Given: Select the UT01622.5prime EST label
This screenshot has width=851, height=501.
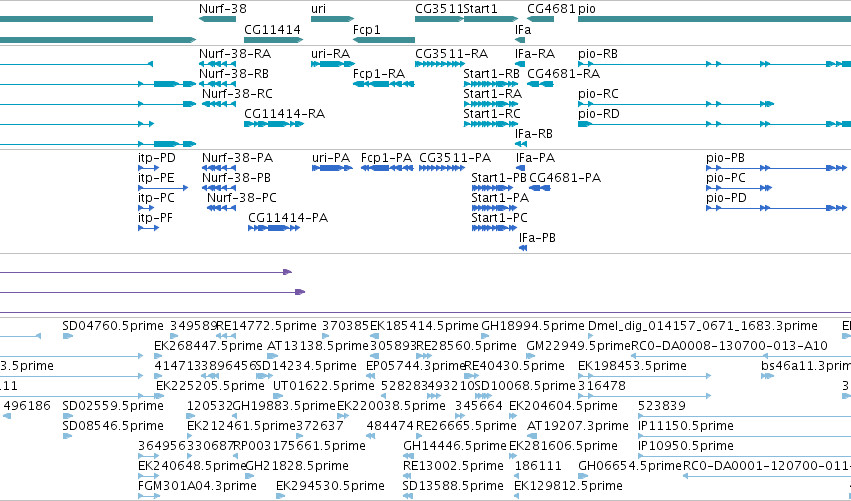Looking at the screenshot, I should (323, 386).
